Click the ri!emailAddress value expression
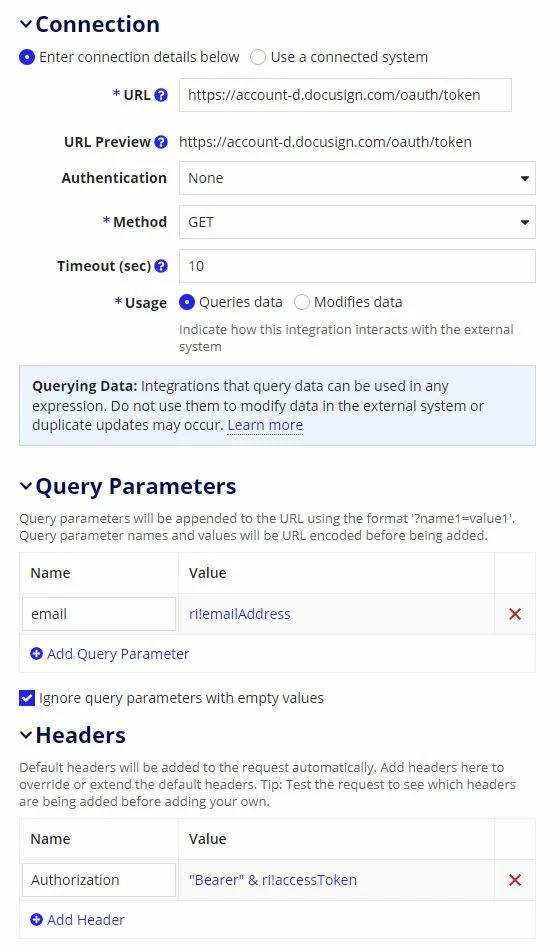Viewport: 557px width, 950px height. click(x=239, y=614)
